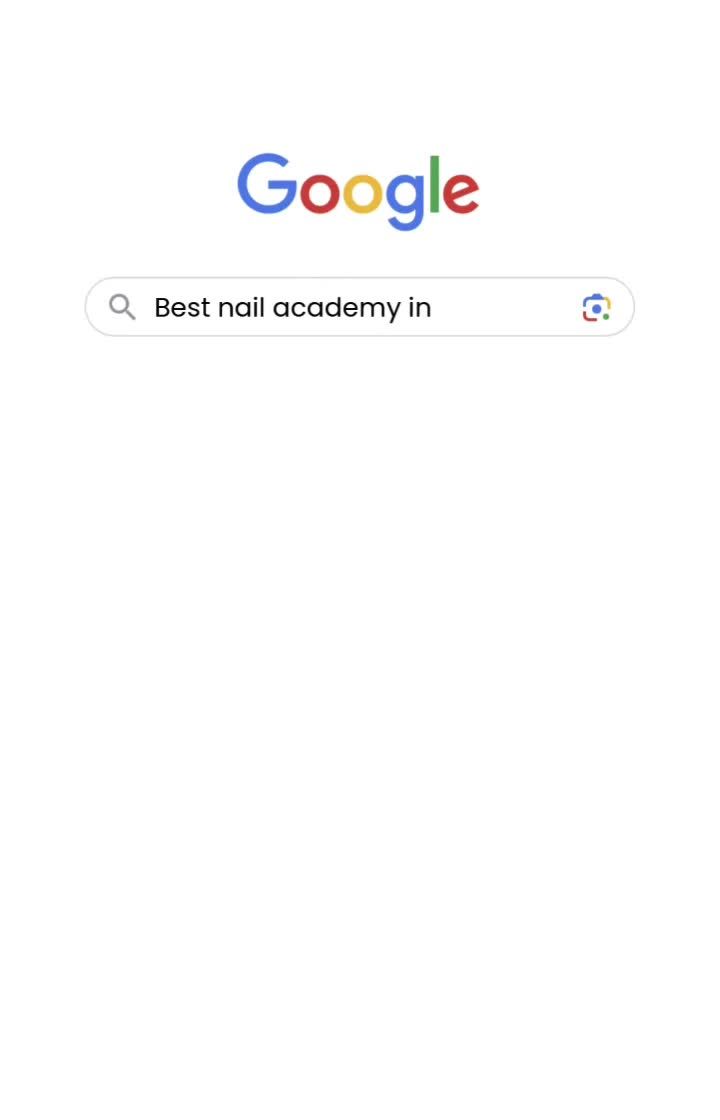Image resolution: width=720 pixels, height=1120 pixels.
Task: Click empty space inside search bar
Action: 504,307
